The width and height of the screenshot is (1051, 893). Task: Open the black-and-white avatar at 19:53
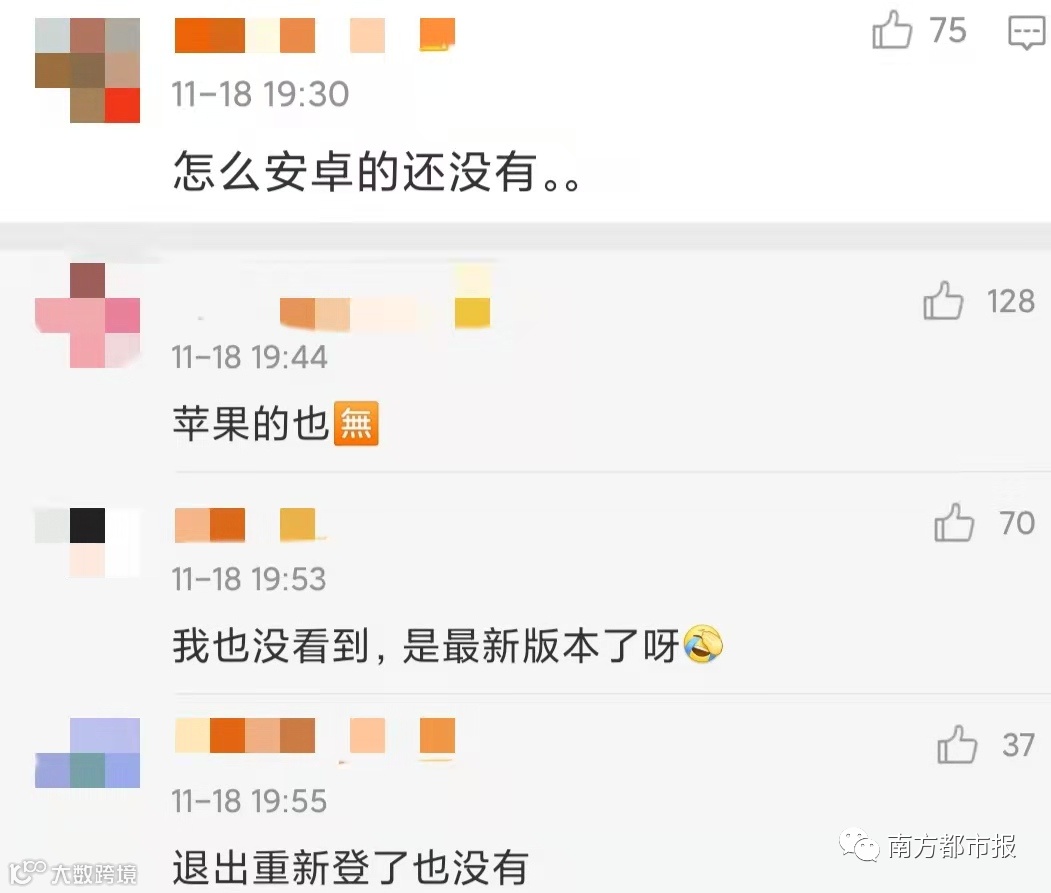pyautogui.click(x=87, y=543)
